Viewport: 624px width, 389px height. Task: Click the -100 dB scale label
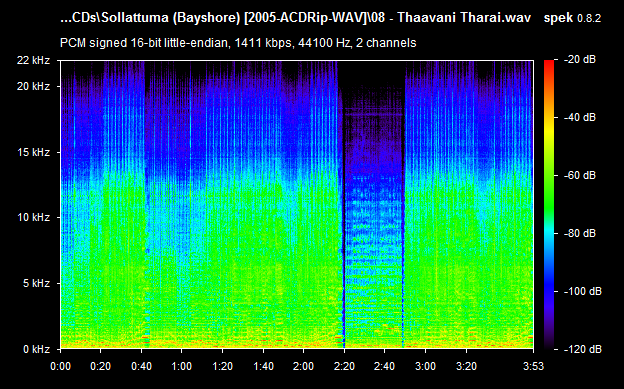click(583, 291)
